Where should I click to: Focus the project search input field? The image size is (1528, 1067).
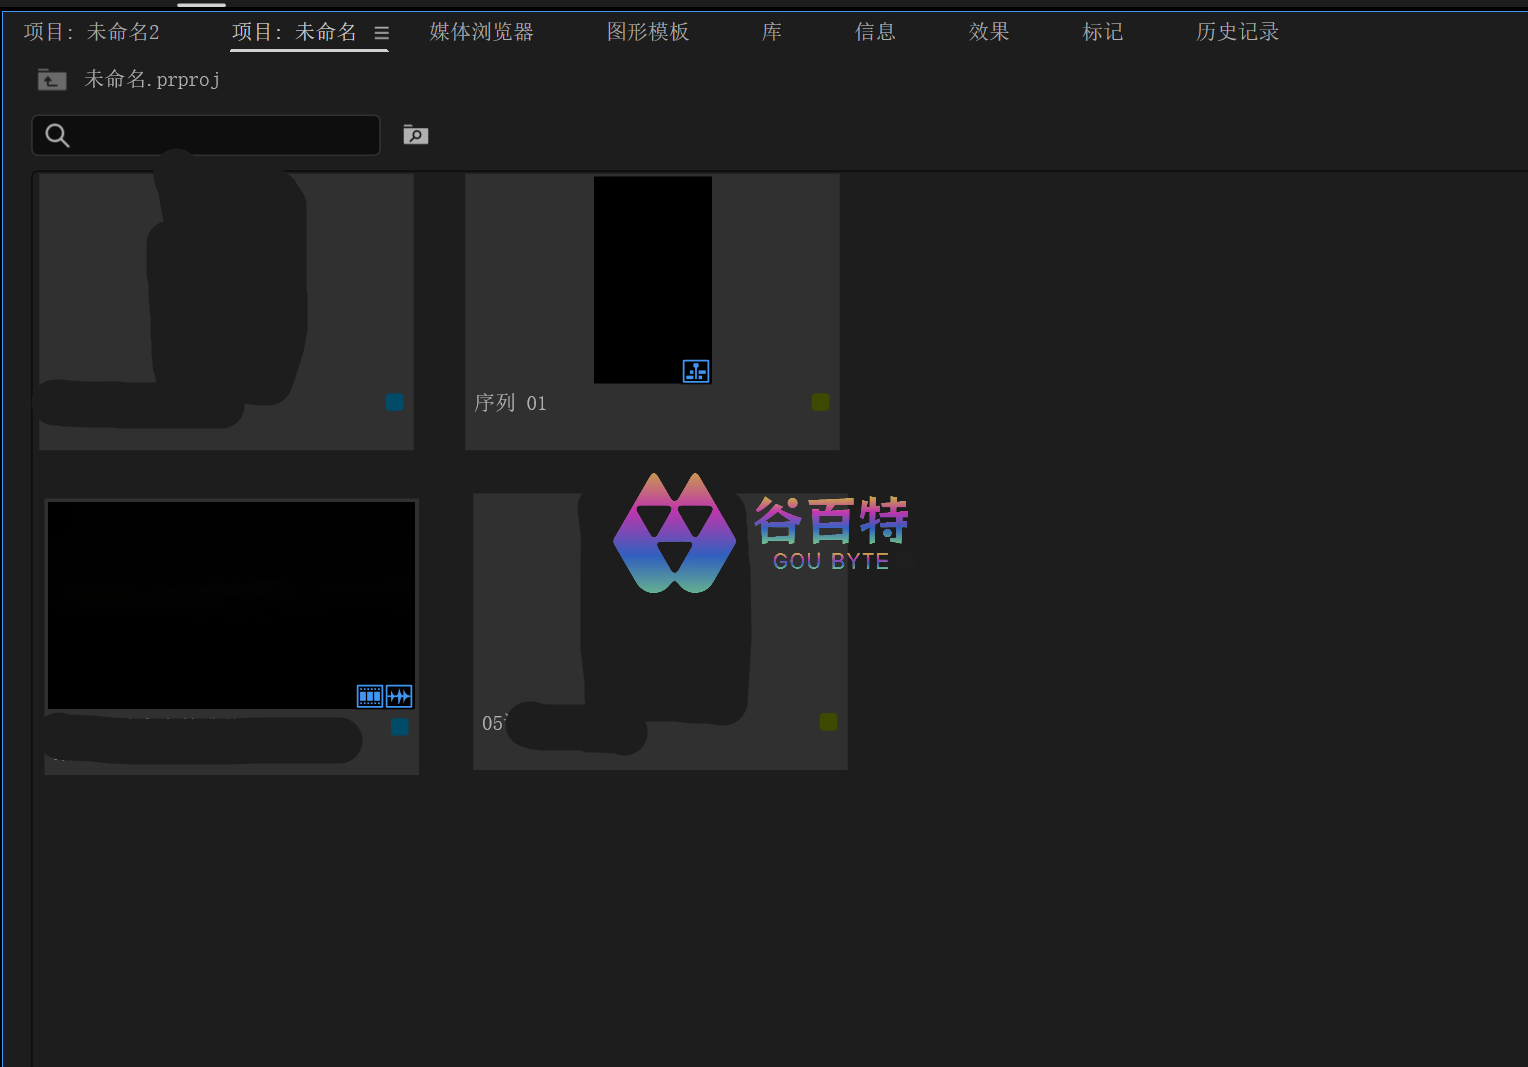220,136
